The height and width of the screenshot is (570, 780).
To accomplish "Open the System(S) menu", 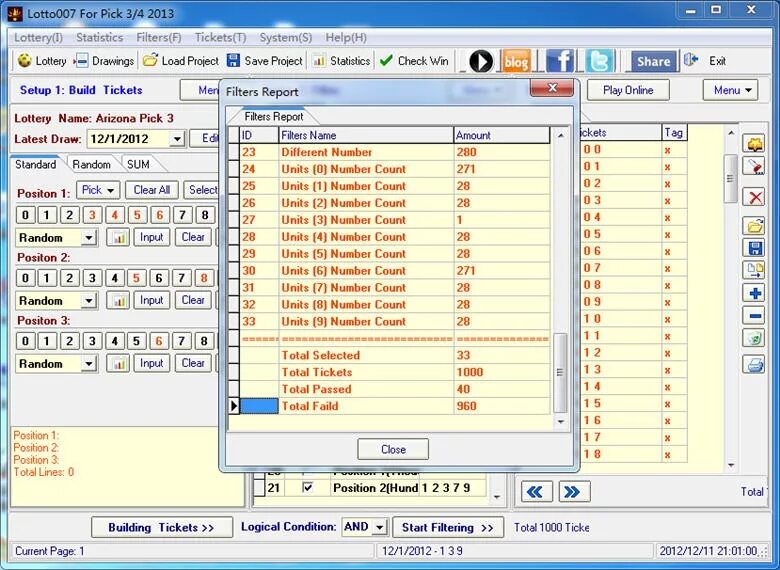I will point(286,37).
